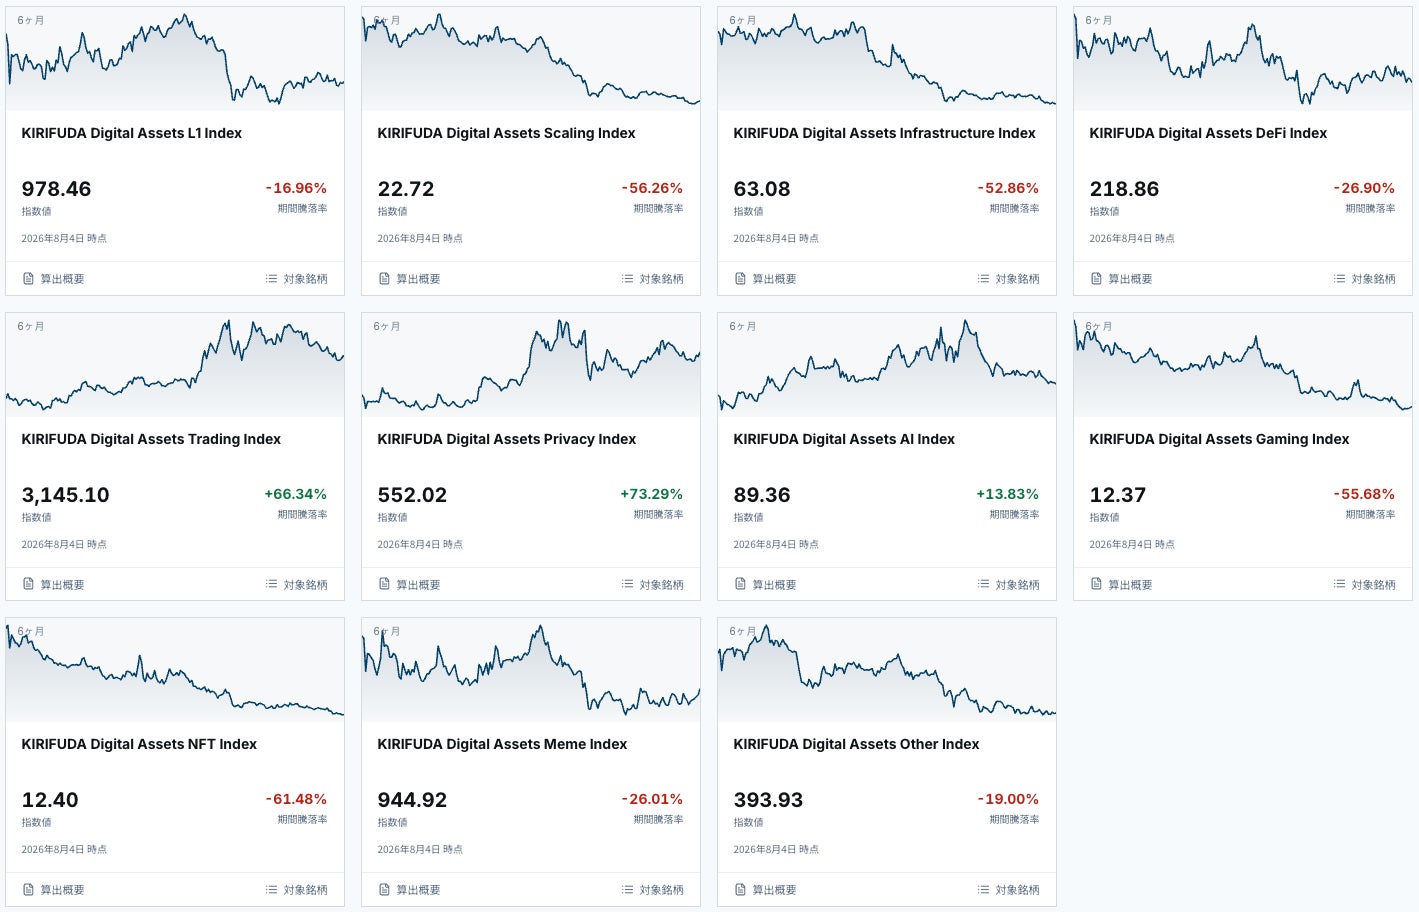The height and width of the screenshot is (912, 1419).
Task: Open 算出概要 for AI Index
Action: [x=765, y=584]
